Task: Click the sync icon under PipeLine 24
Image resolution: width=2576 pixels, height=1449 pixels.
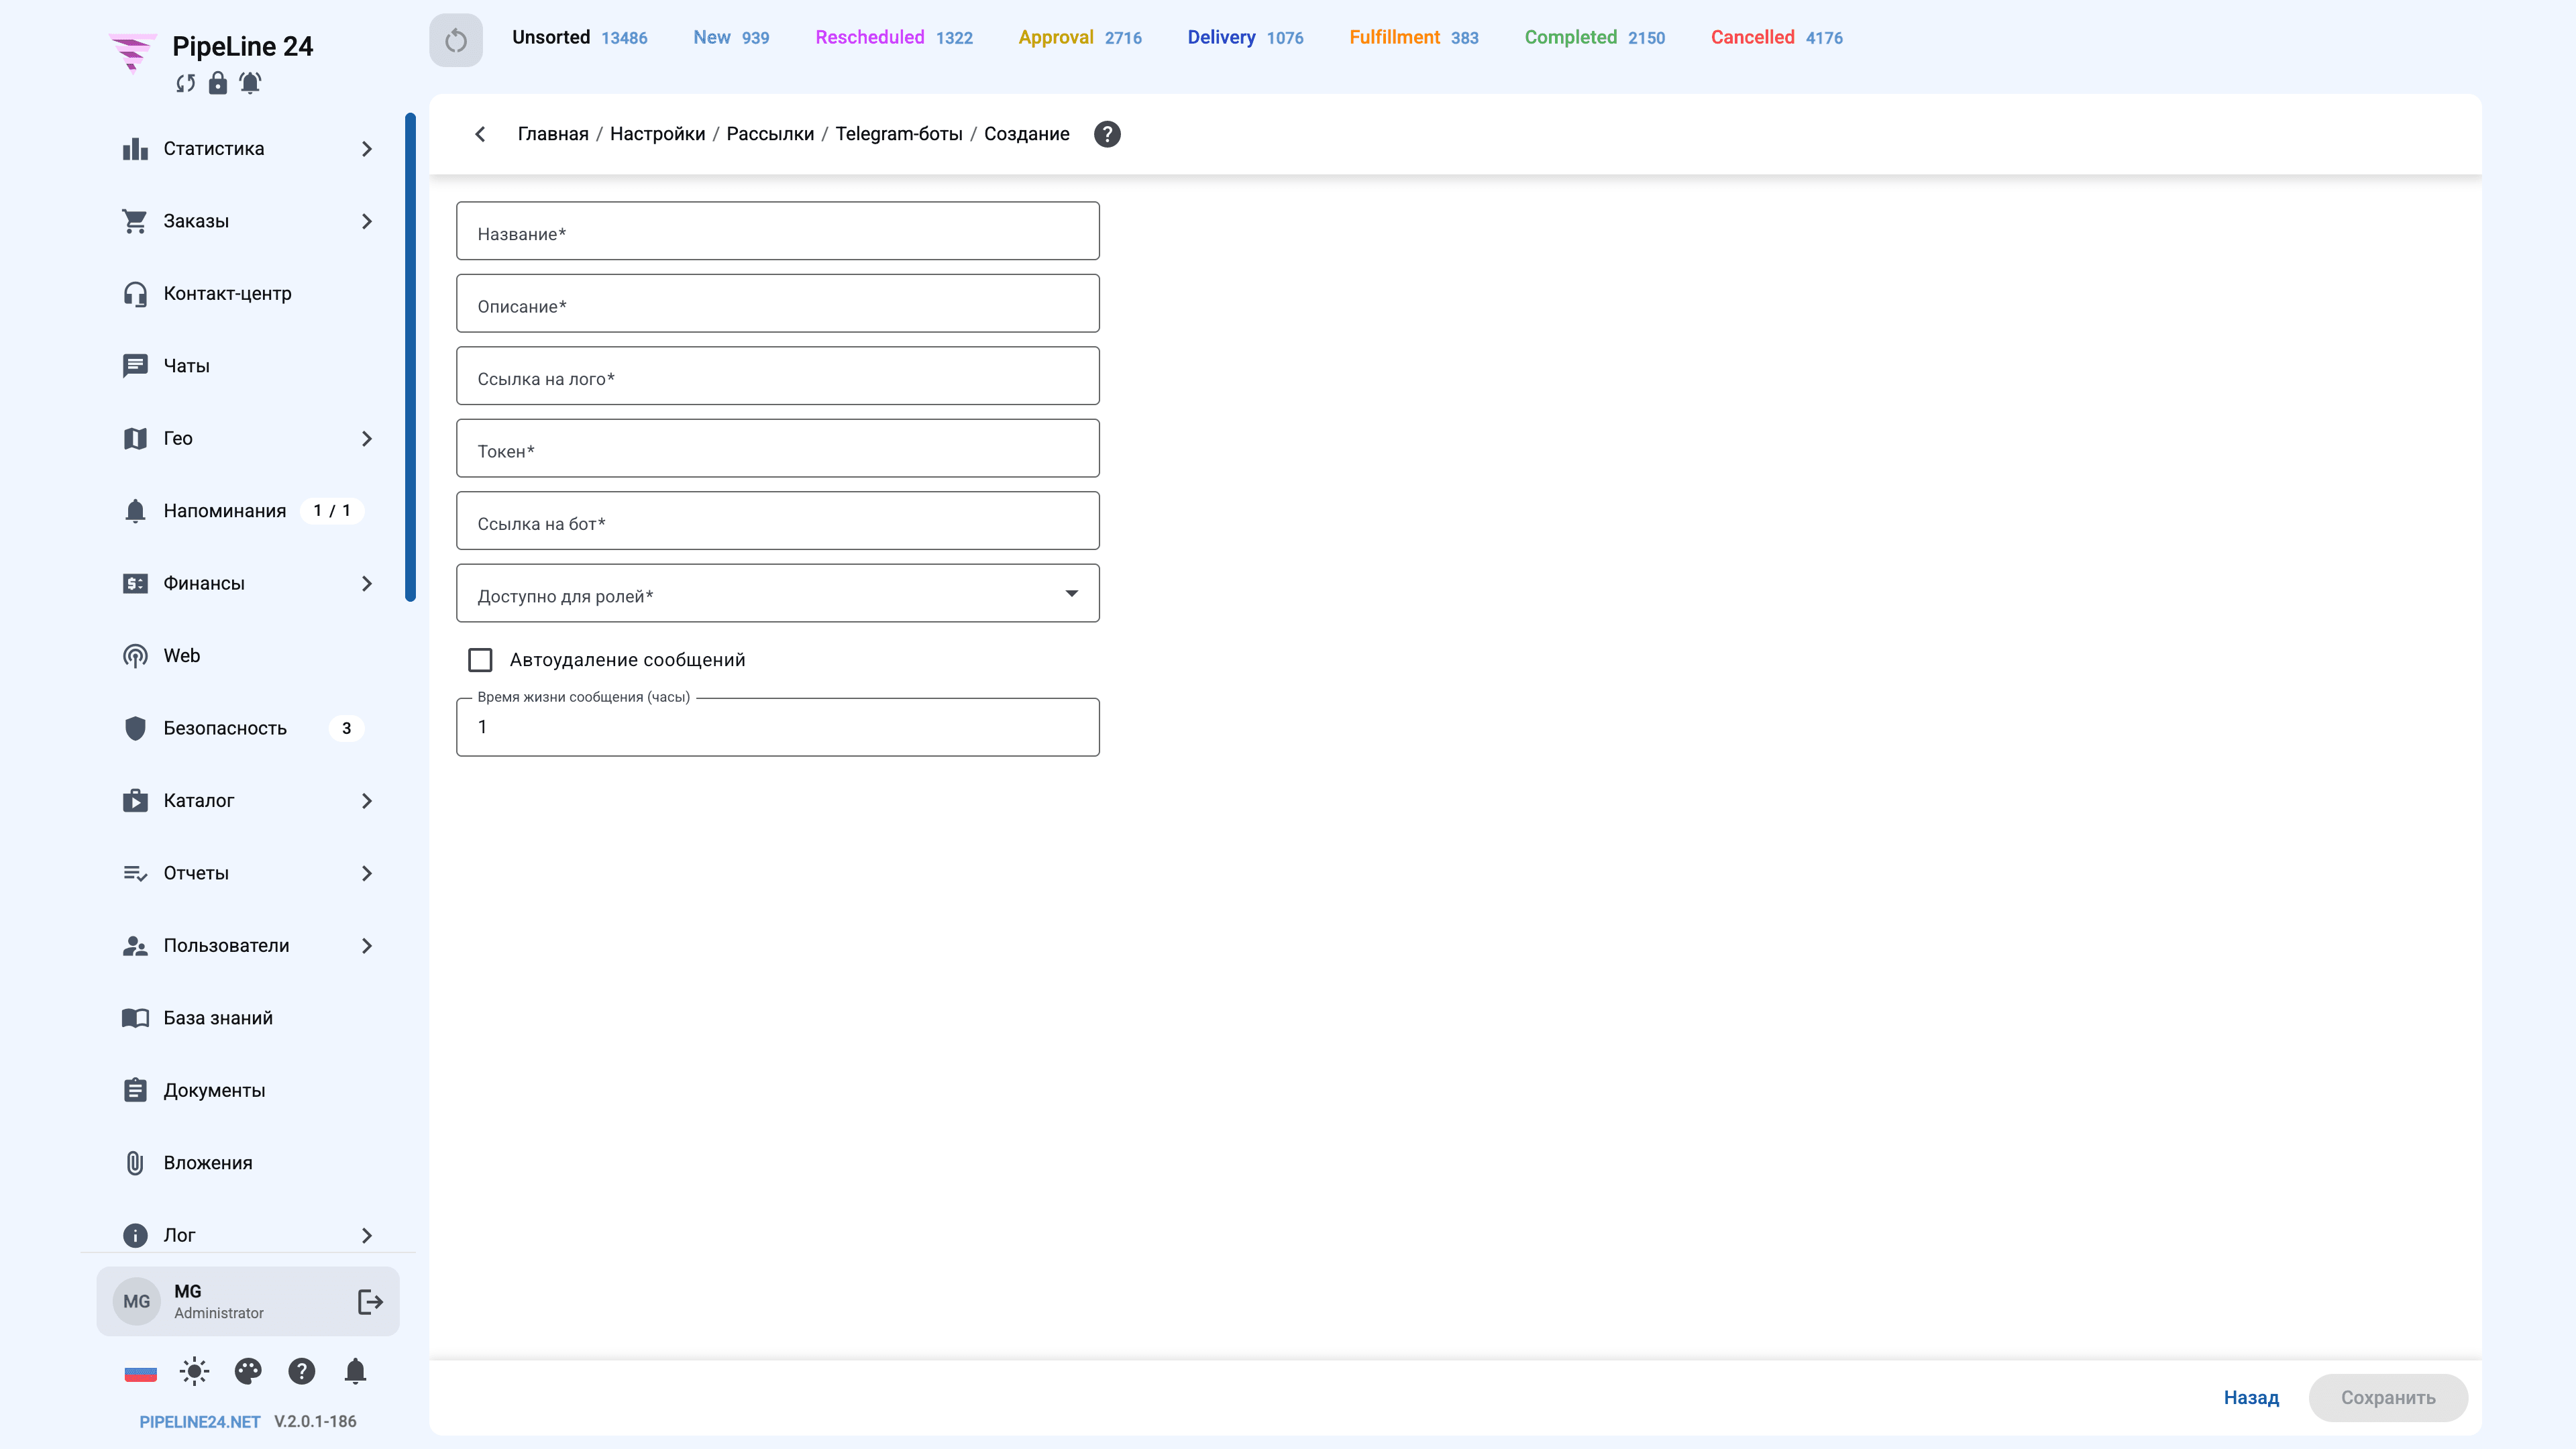Action: (x=185, y=83)
